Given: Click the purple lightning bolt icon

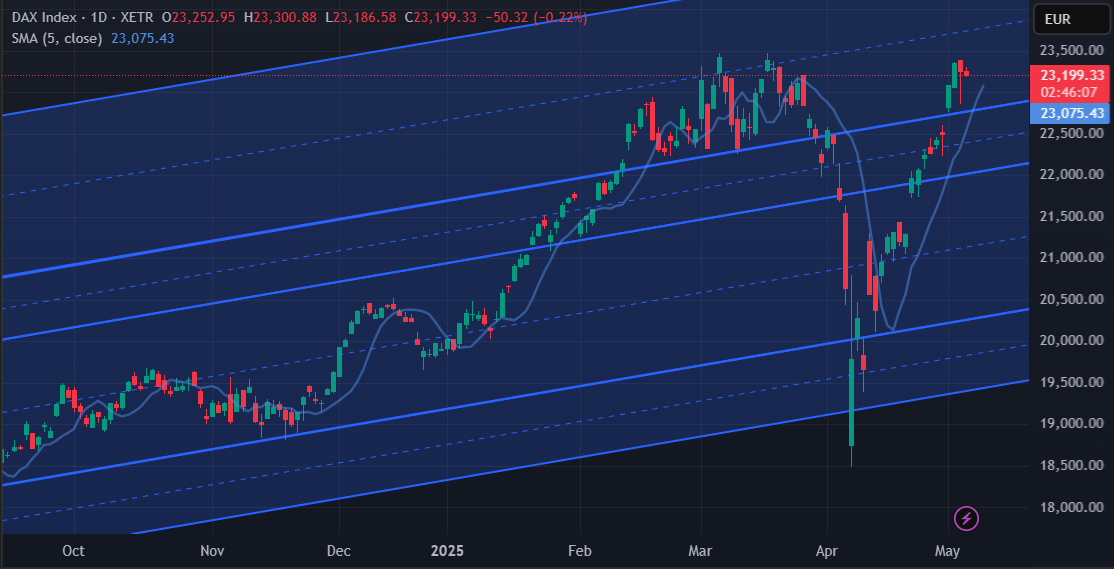Looking at the screenshot, I should click(x=966, y=519).
